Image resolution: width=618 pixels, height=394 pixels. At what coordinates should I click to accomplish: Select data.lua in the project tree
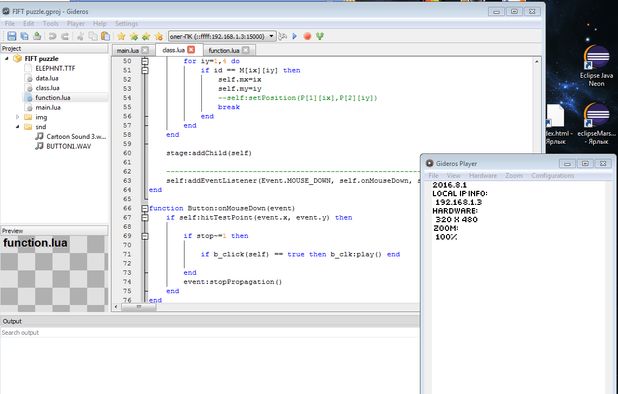(x=47, y=78)
